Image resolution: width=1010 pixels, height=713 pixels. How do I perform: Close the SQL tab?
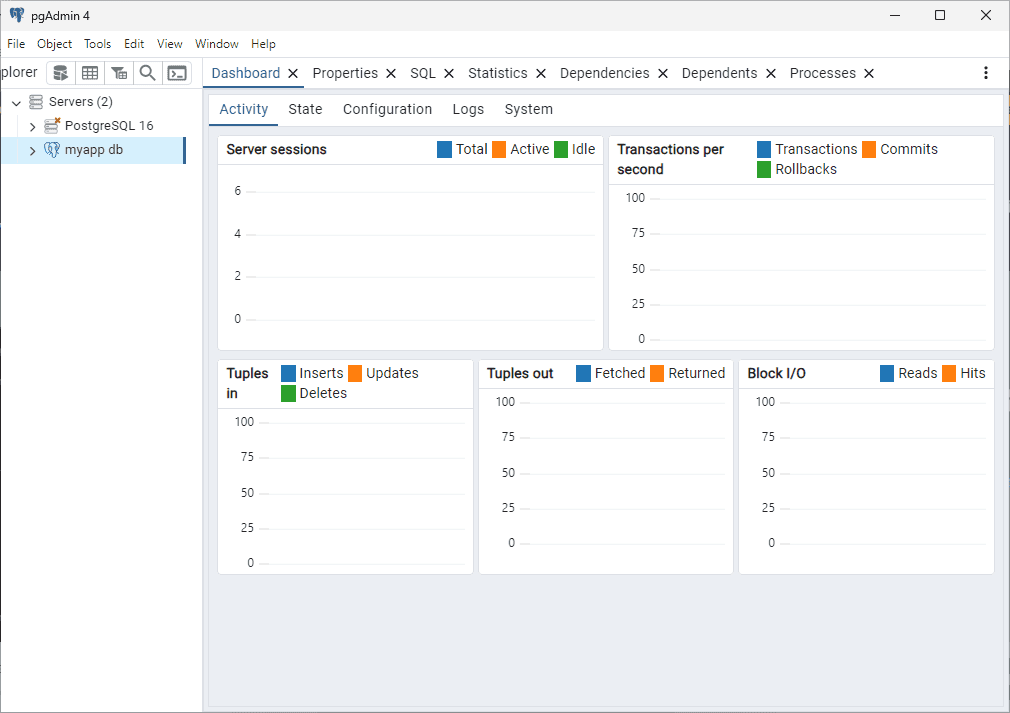tap(449, 73)
